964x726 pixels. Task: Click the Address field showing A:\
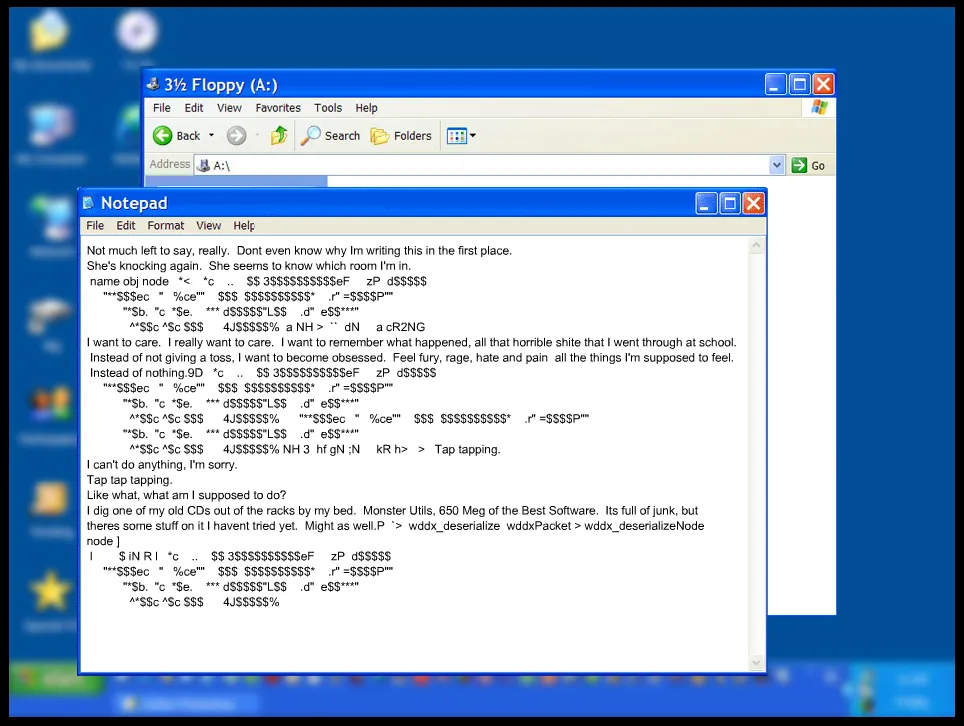480,165
